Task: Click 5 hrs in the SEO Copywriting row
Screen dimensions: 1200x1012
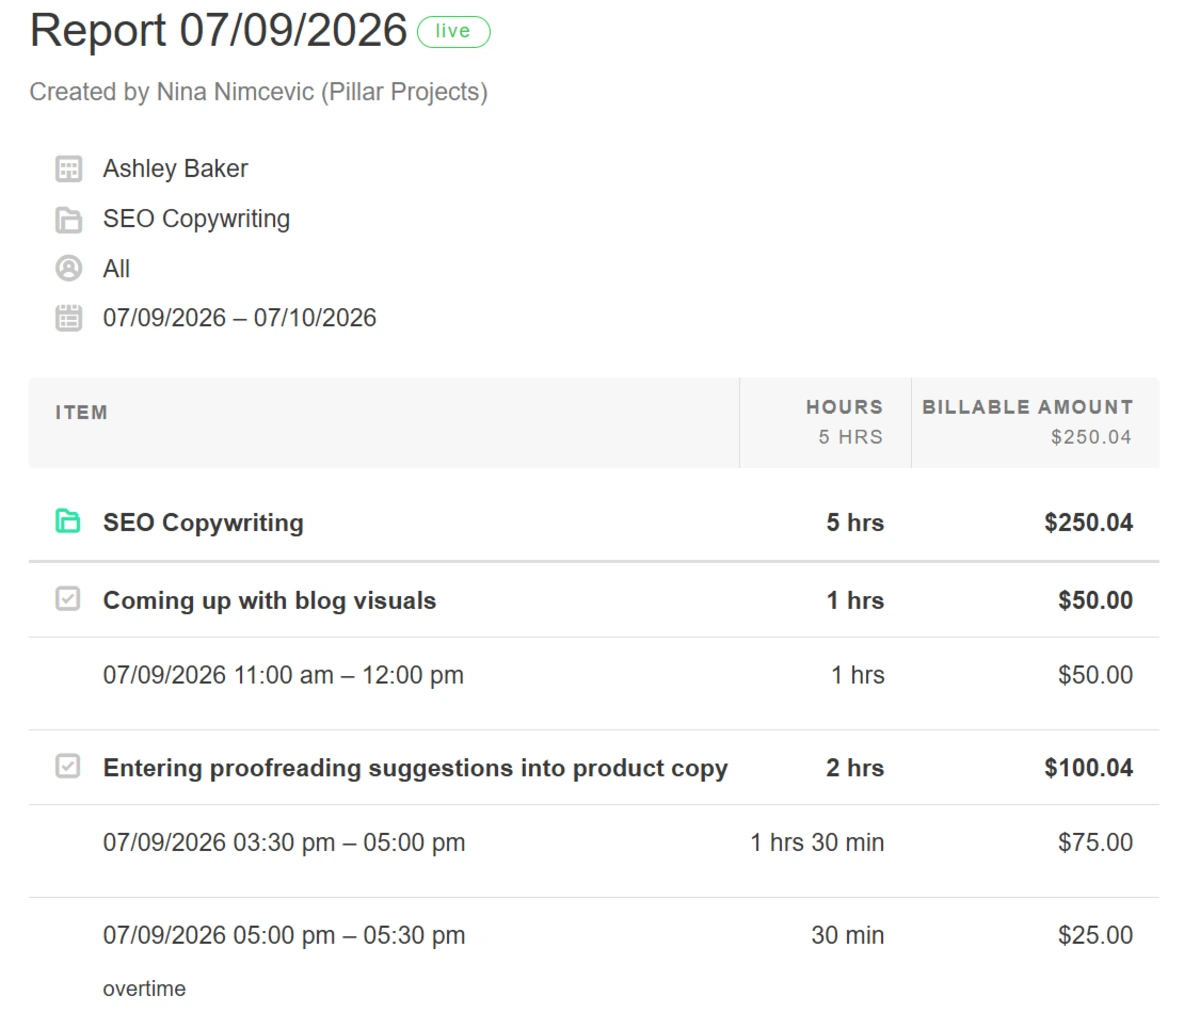Action: click(x=855, y=522)
